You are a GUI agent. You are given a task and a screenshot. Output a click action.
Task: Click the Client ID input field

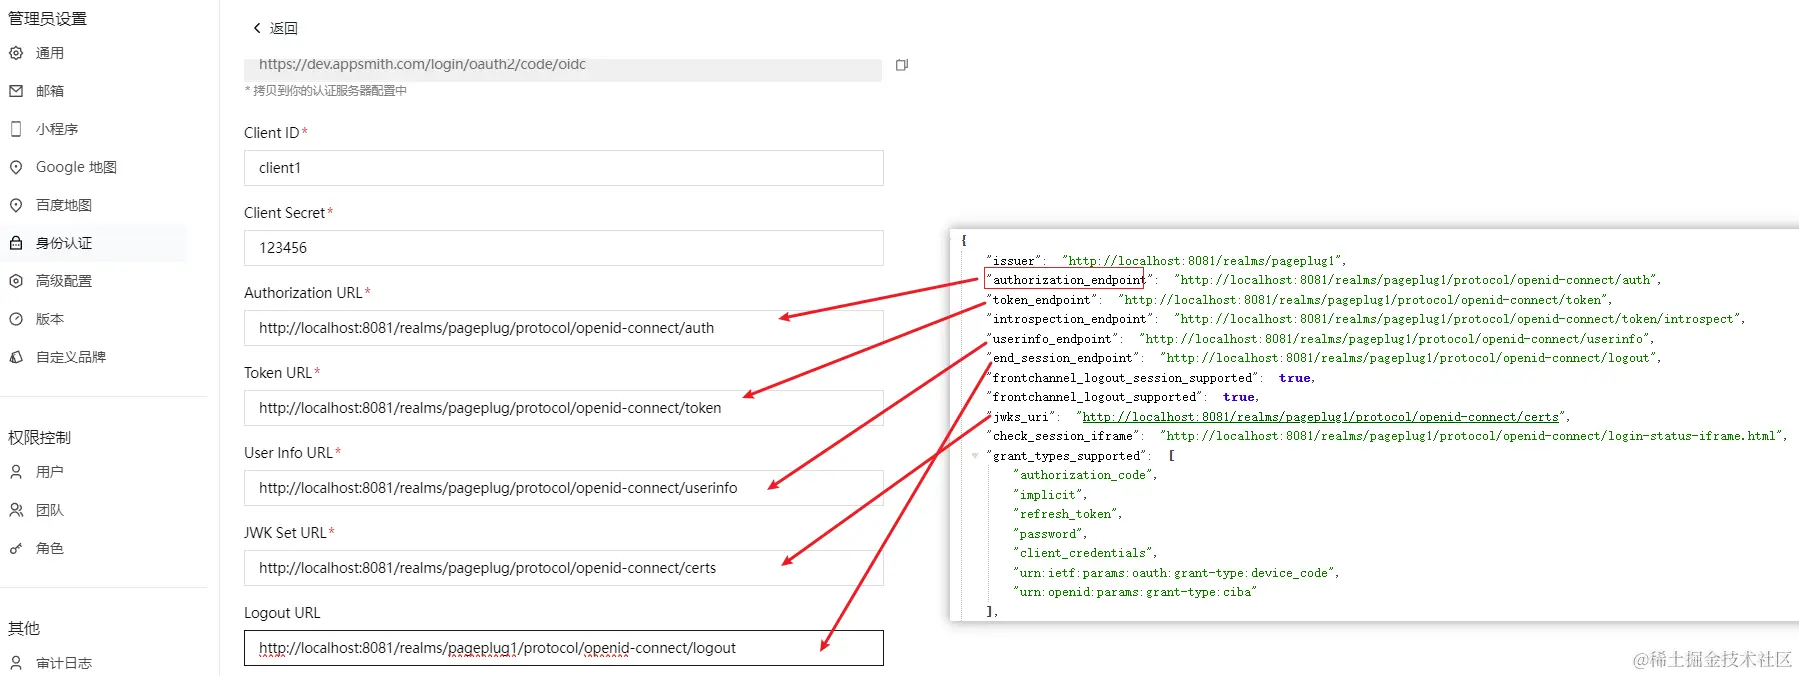563,168
